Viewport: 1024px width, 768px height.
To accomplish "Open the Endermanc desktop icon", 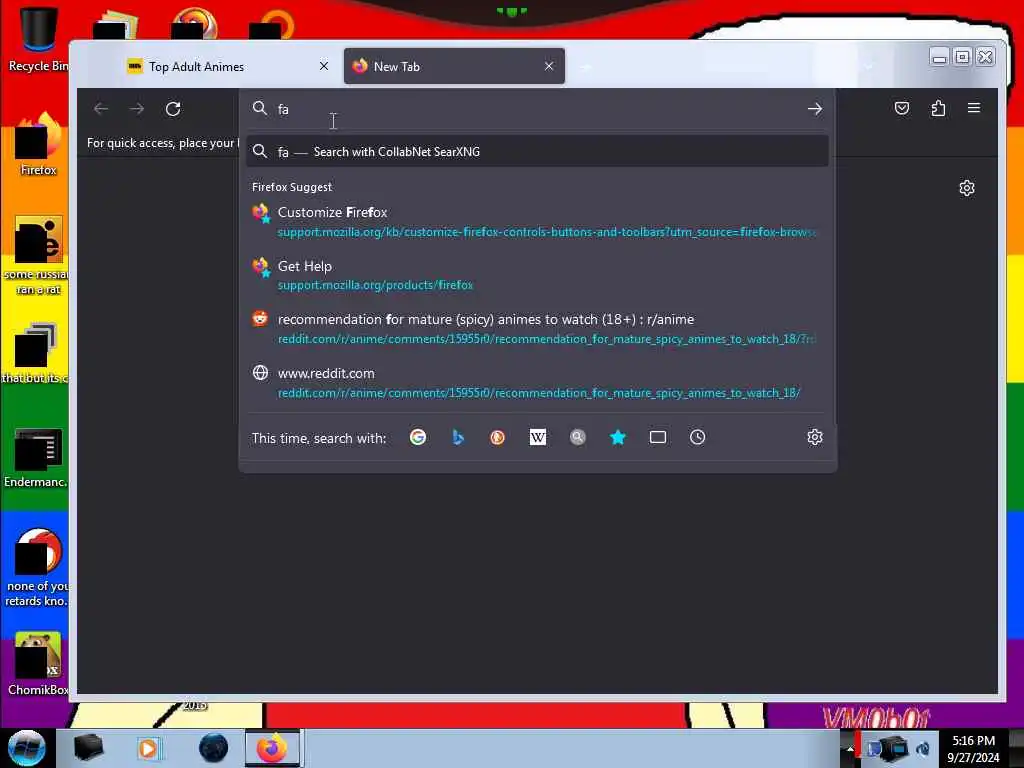I will [x=37, y=457].
